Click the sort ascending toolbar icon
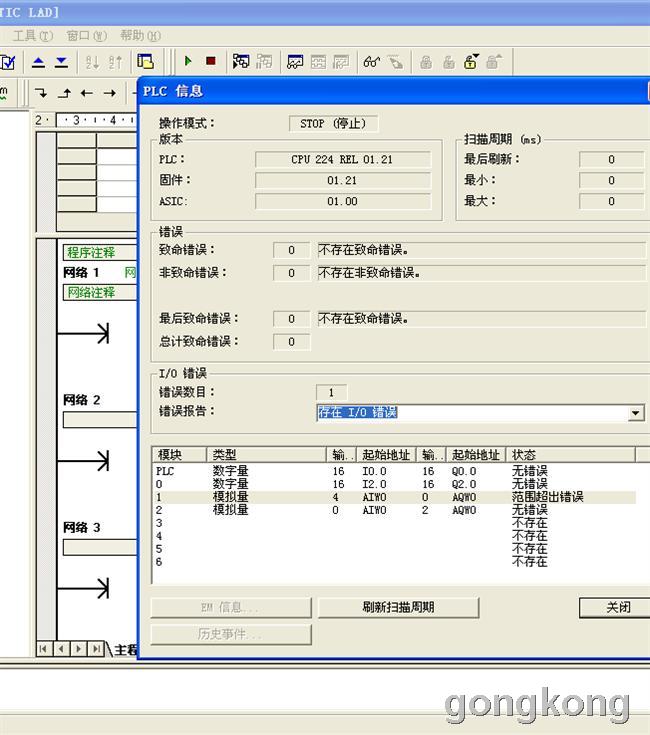650x735 pixels. pyautogui.click(x=92, y=62)
